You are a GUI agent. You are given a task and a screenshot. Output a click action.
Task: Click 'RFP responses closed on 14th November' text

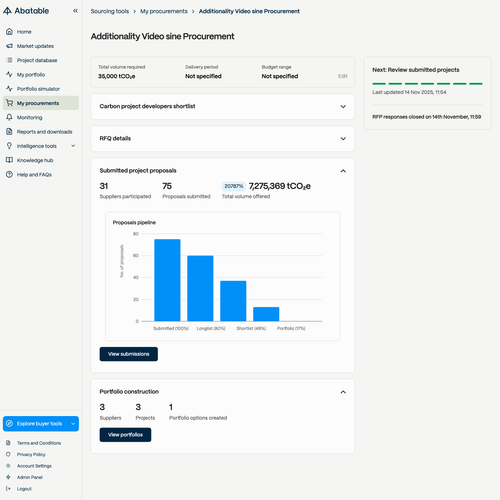(x=427, y=117)
